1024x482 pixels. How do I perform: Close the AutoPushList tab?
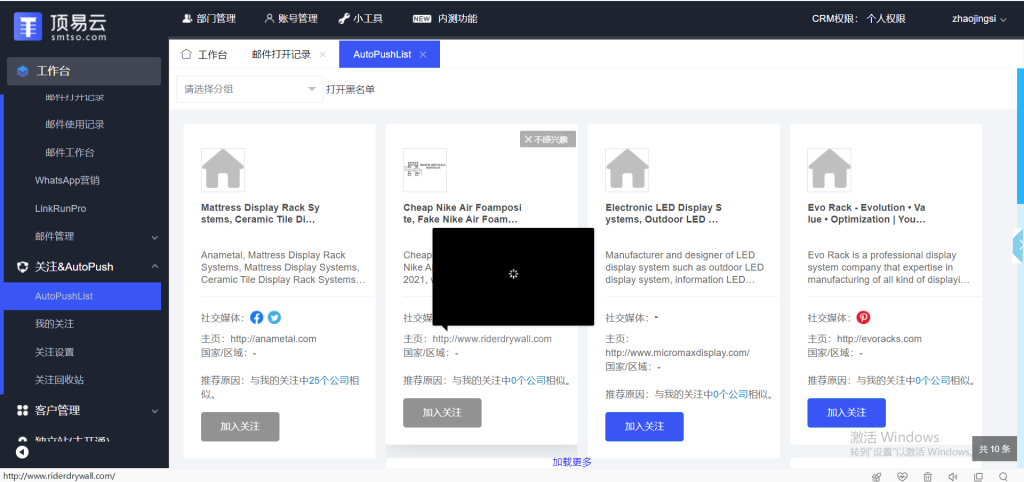coord(423,54)
